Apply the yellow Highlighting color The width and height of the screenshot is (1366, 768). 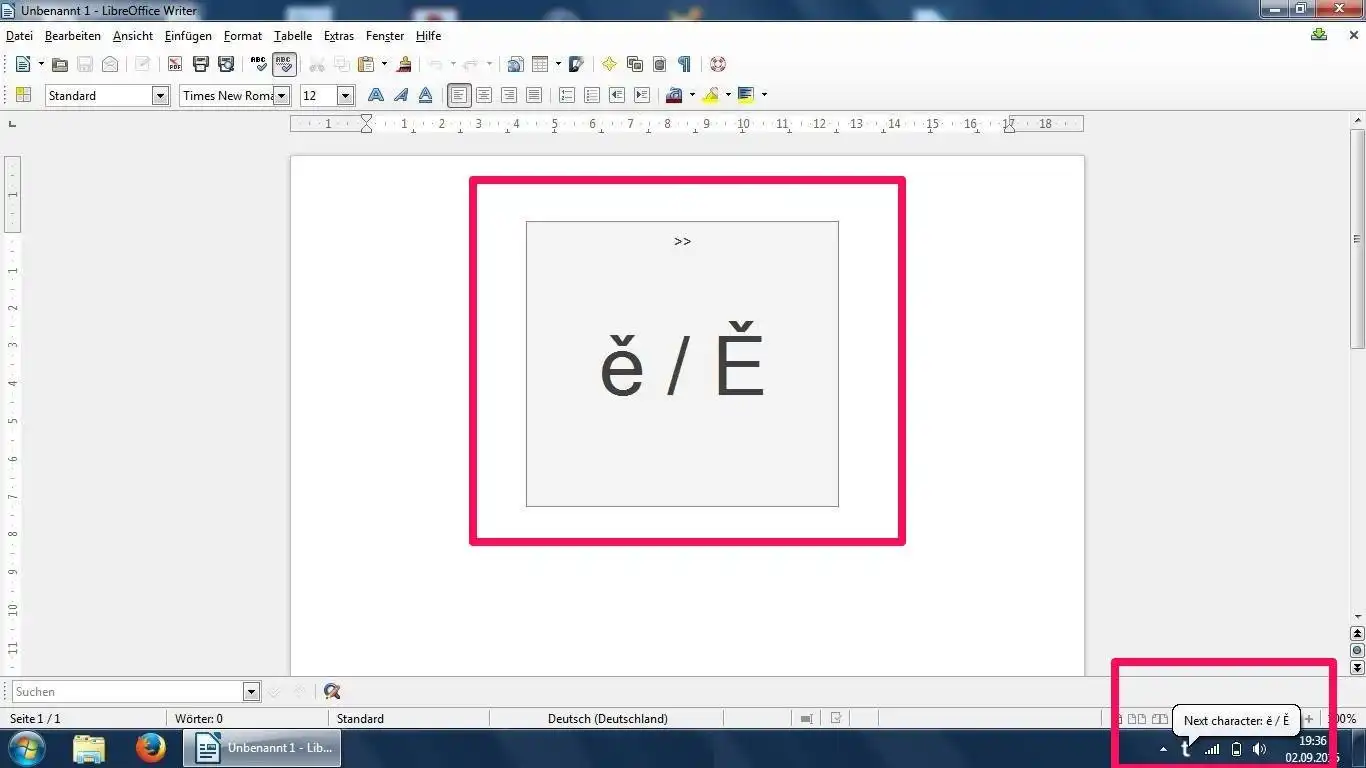tap(710, 95)
